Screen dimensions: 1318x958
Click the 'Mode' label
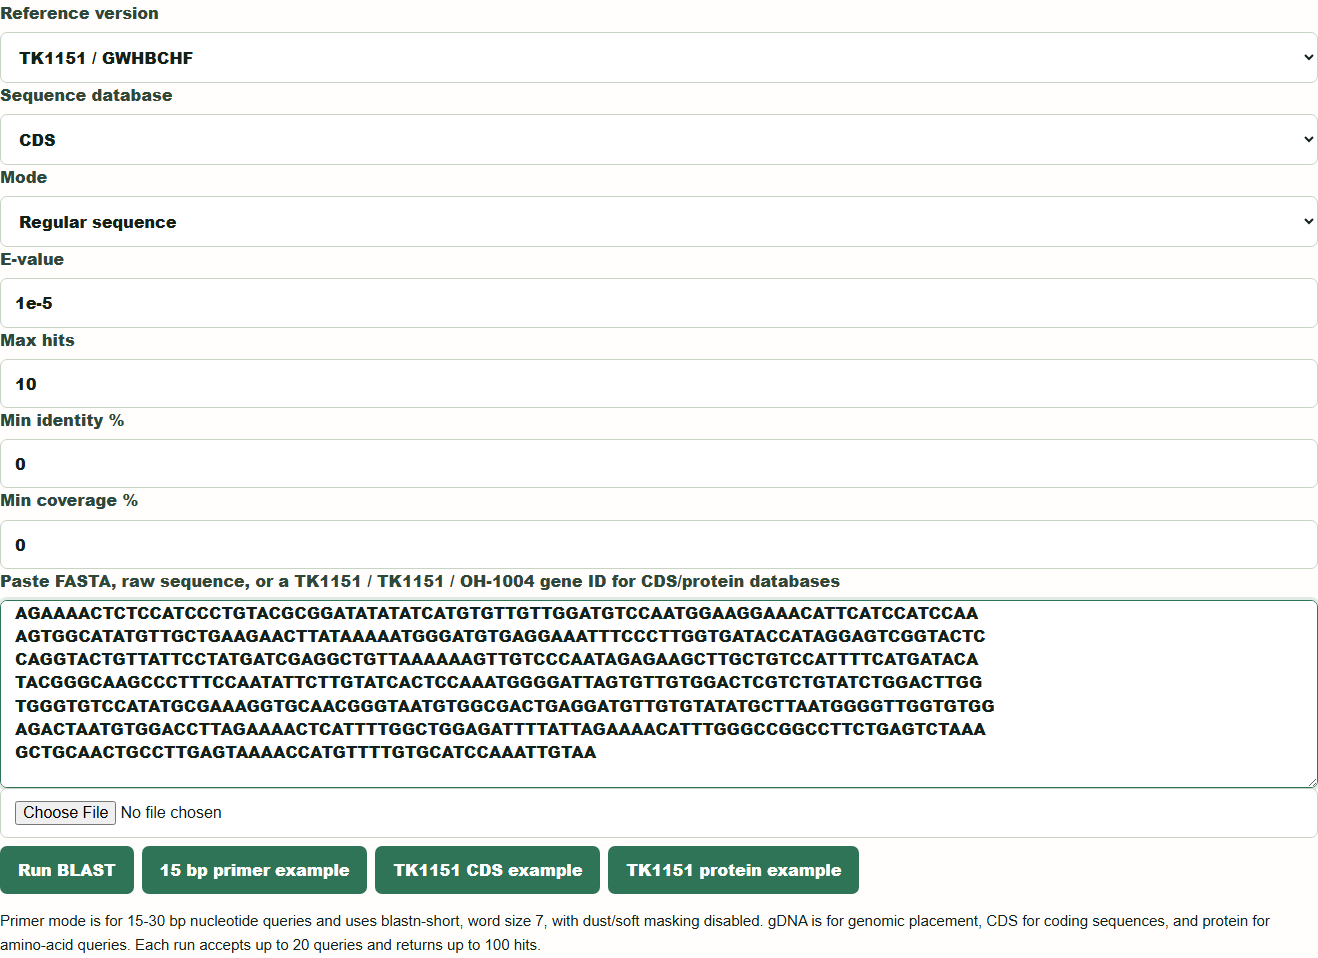[24, 177]
